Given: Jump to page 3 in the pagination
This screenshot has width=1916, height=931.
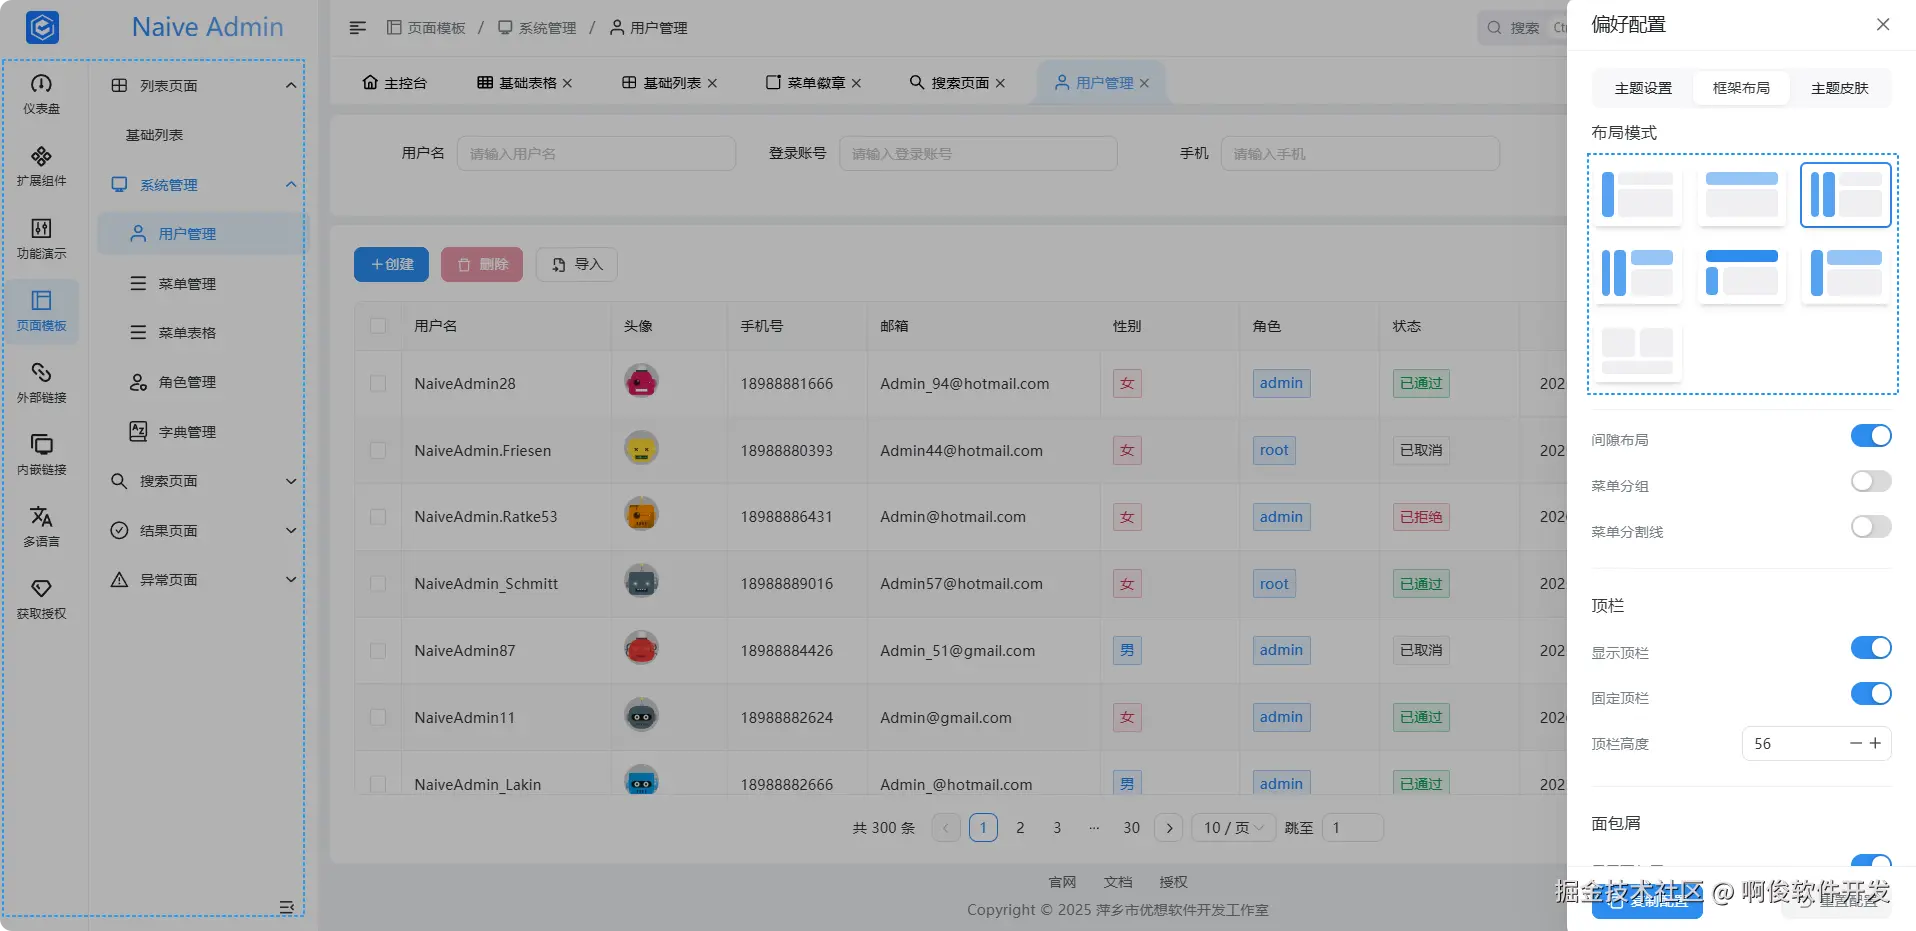Looking at the screenshot, I should (1056, 827).
